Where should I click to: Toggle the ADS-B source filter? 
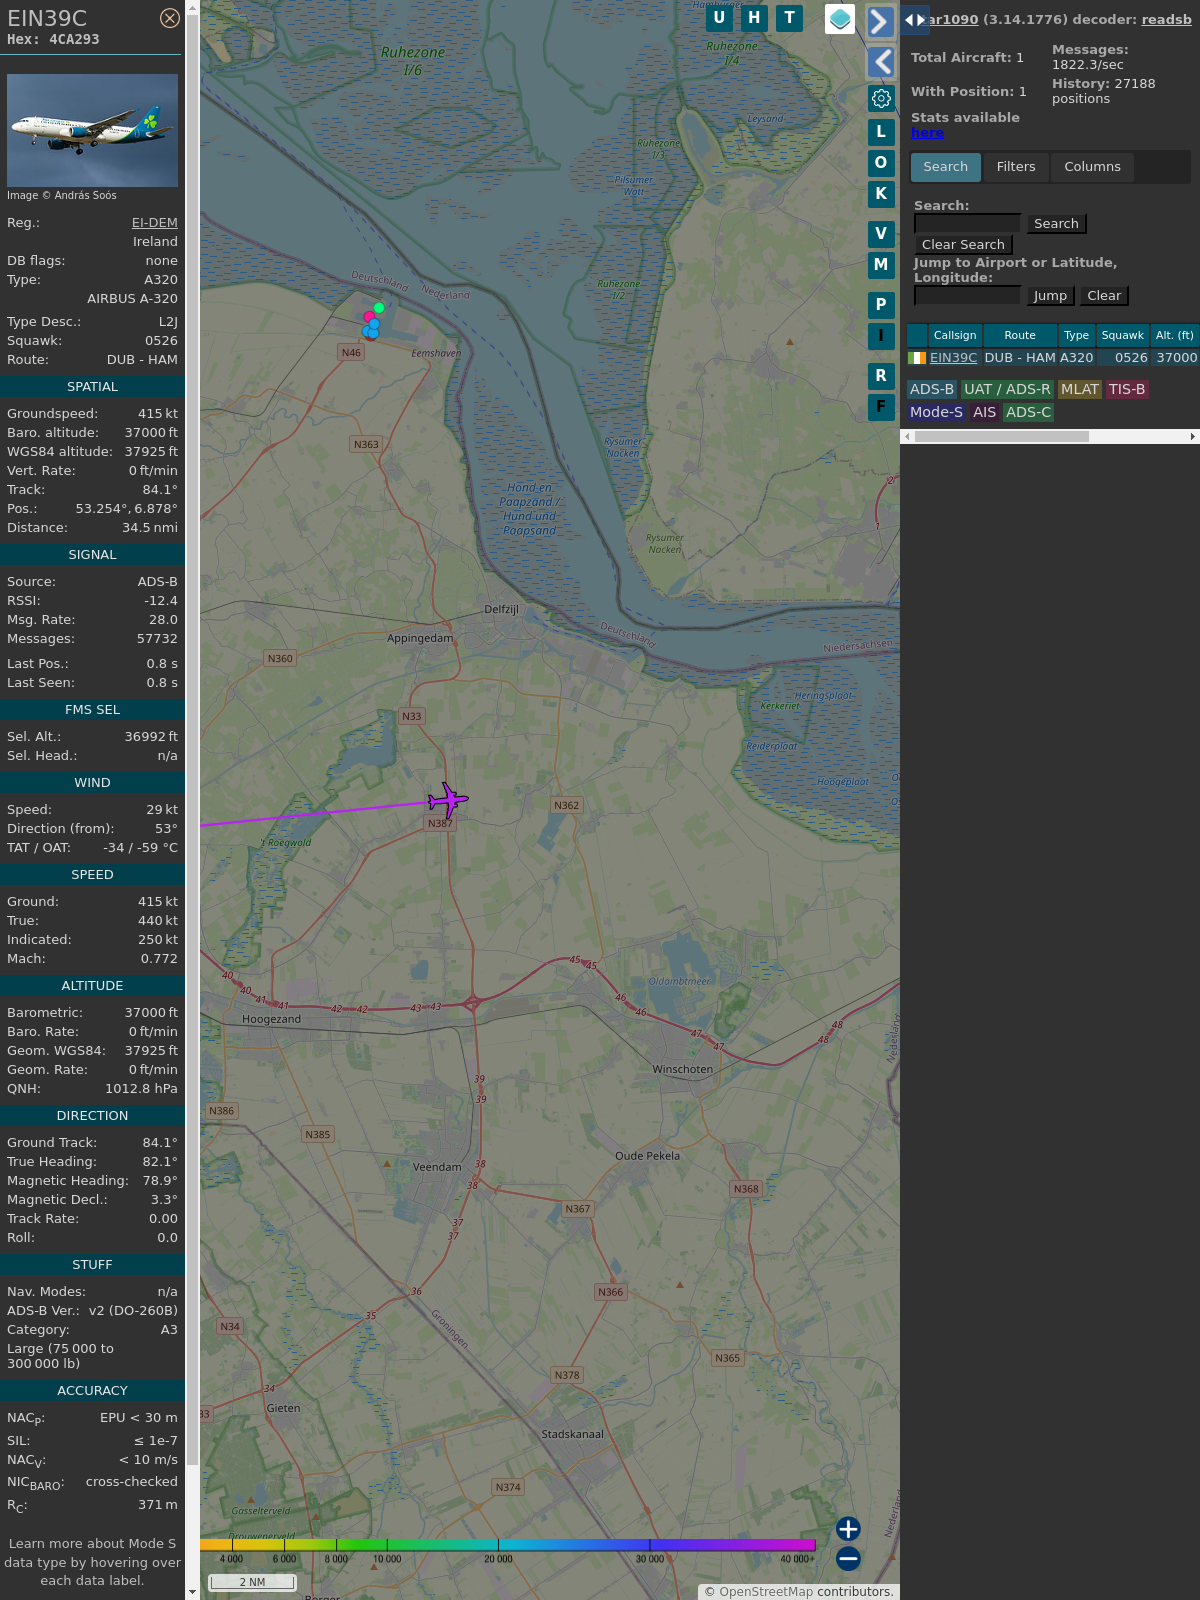coord(931,389)
